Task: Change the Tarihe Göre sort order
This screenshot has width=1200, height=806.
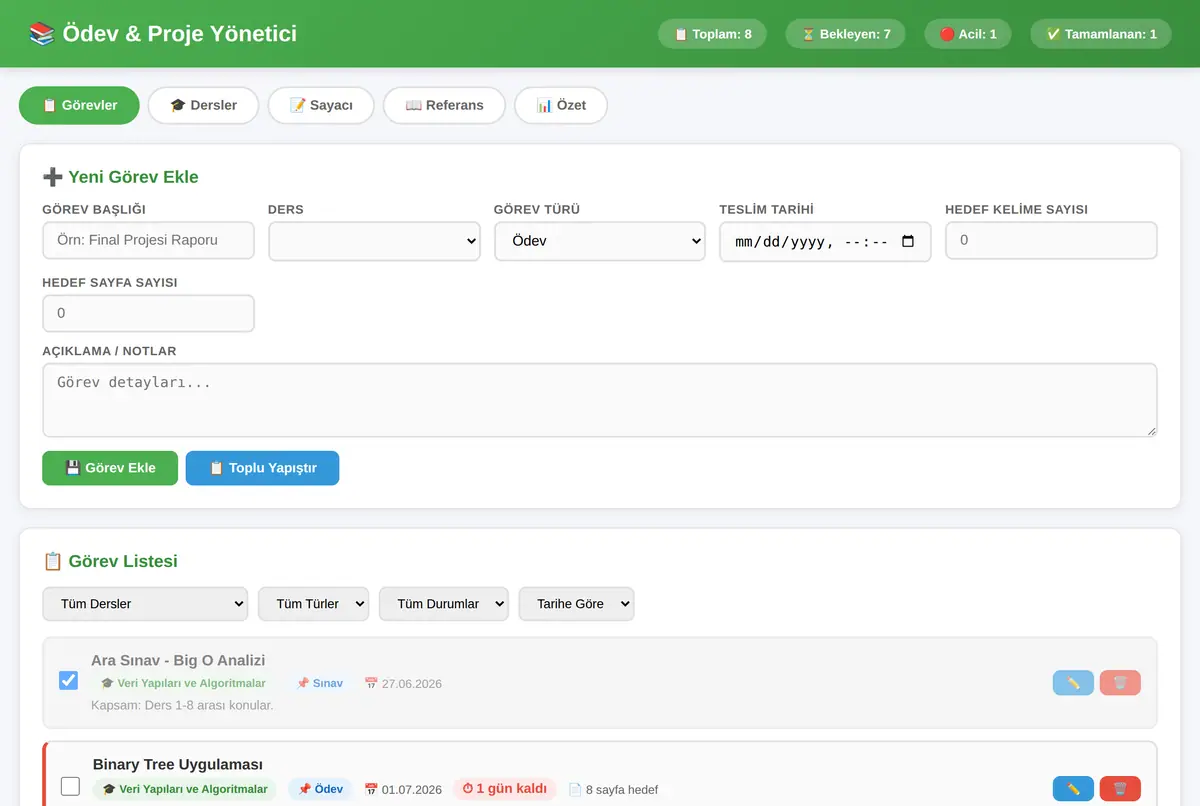Action: (576, 604)
